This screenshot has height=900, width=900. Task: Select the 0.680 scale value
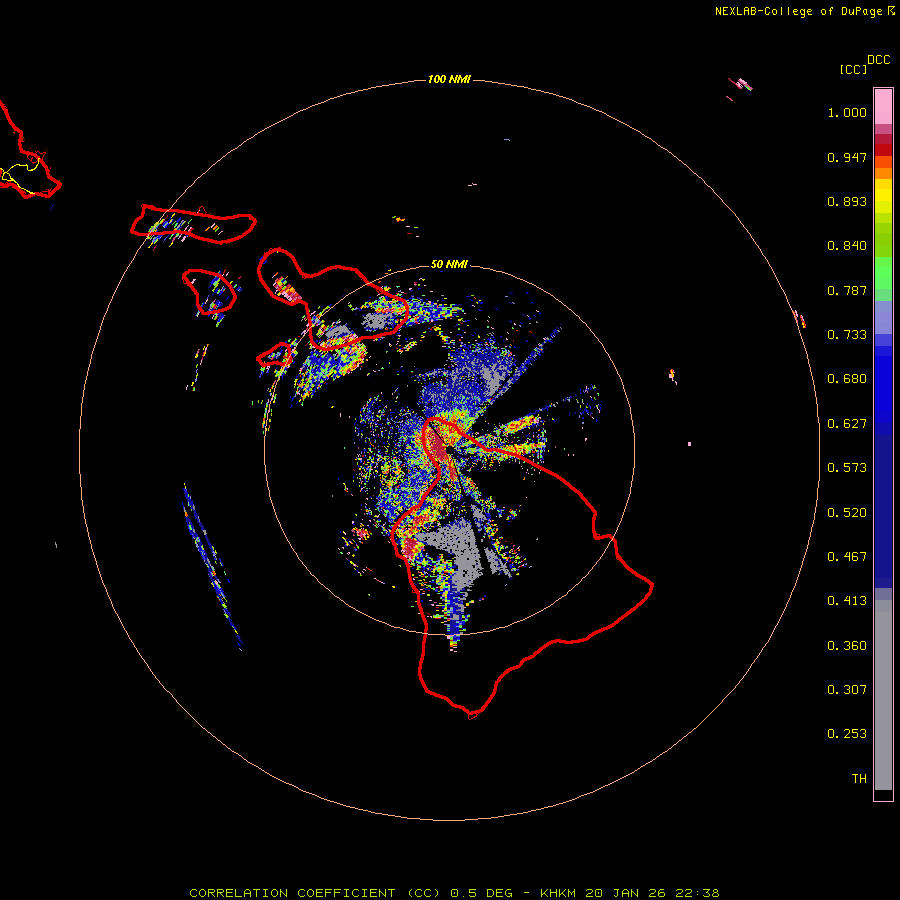pyautogui.click(x=847, y=379)
